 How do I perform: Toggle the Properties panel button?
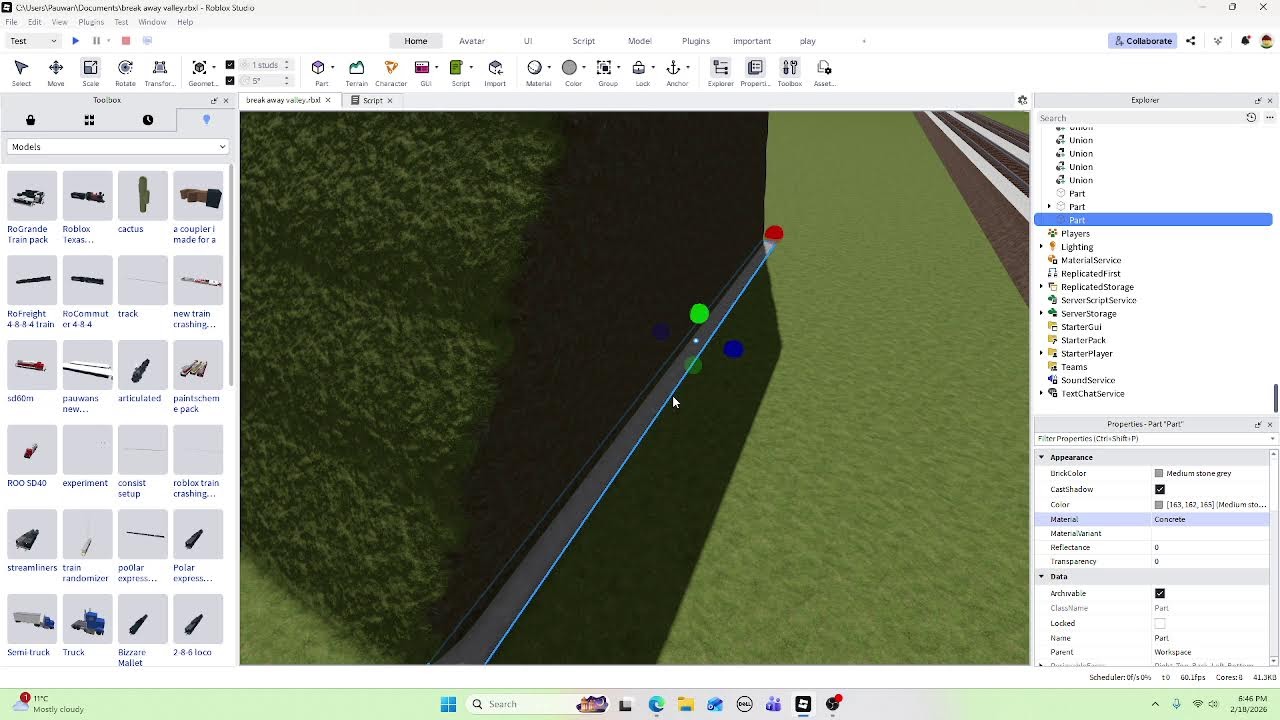point(755,72)
